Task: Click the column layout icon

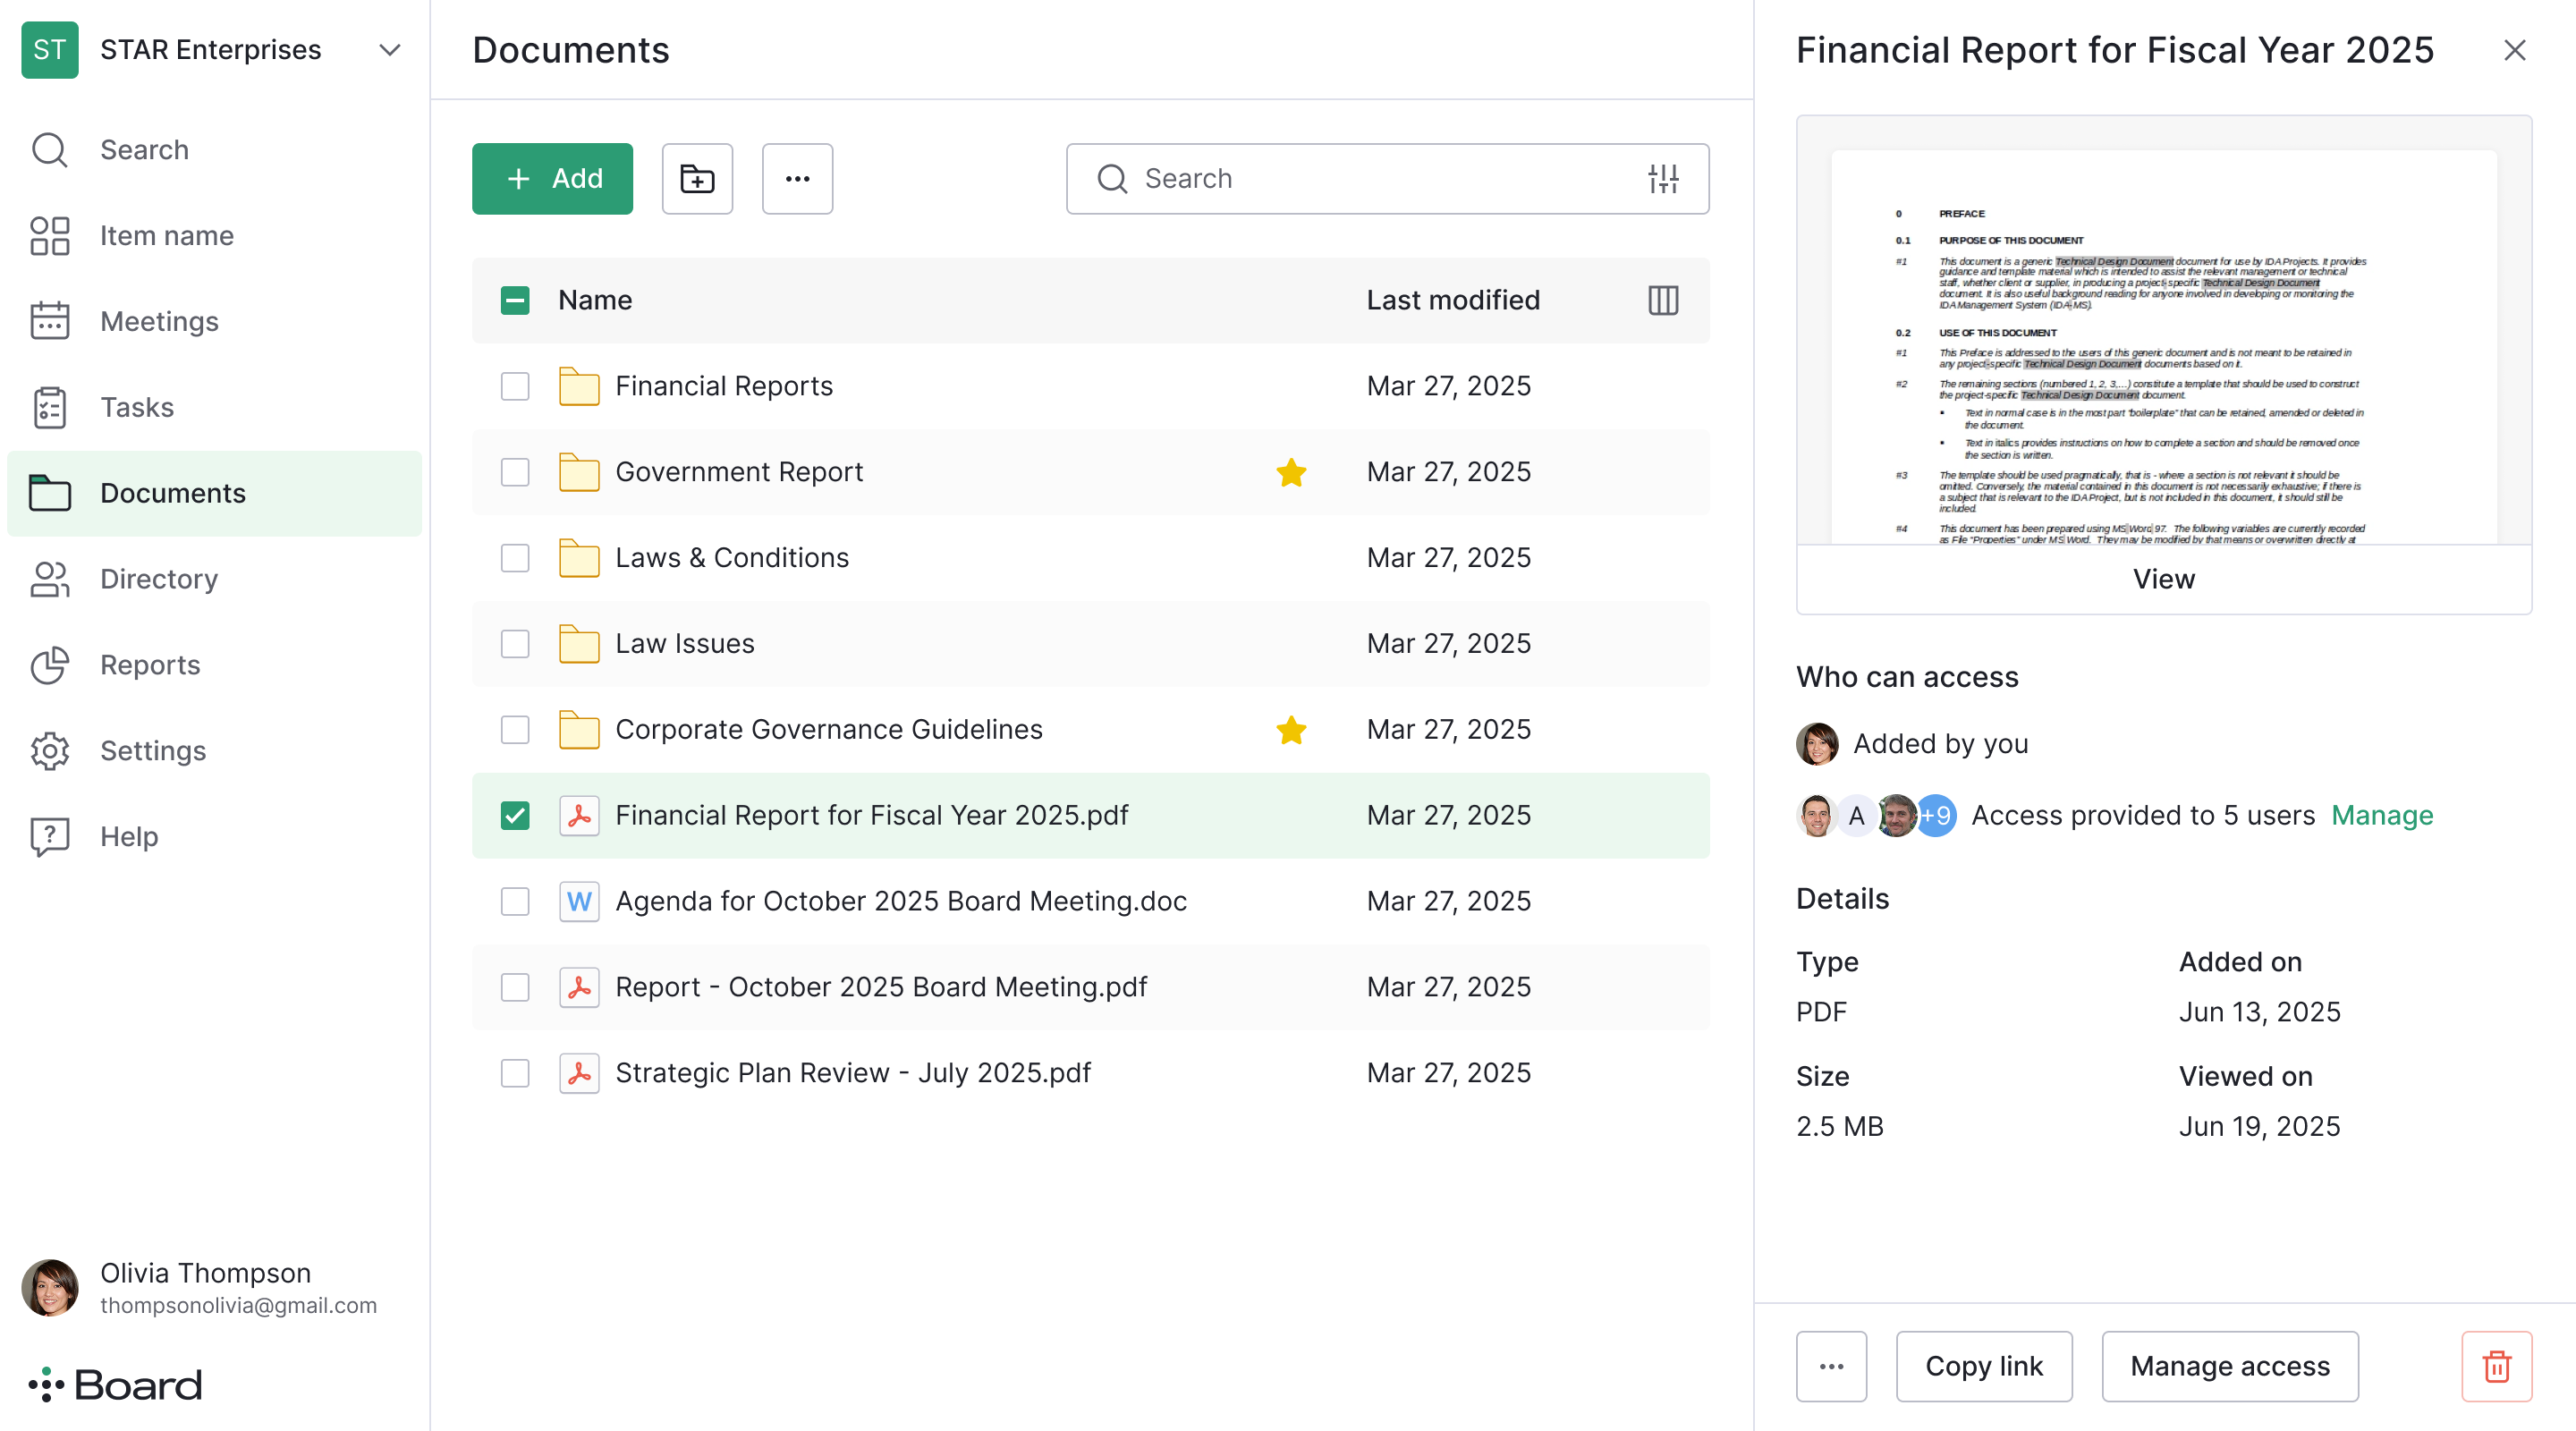Action: [1663, 300]
